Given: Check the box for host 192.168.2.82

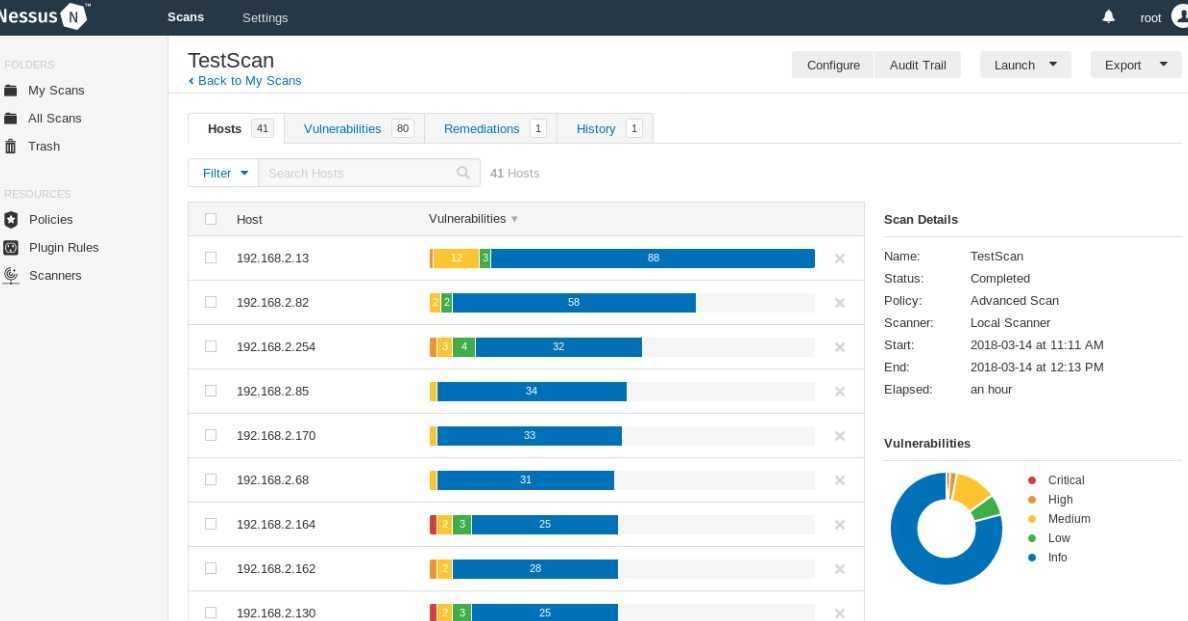Looking at the screenshot, I should (x=210, y=302).
